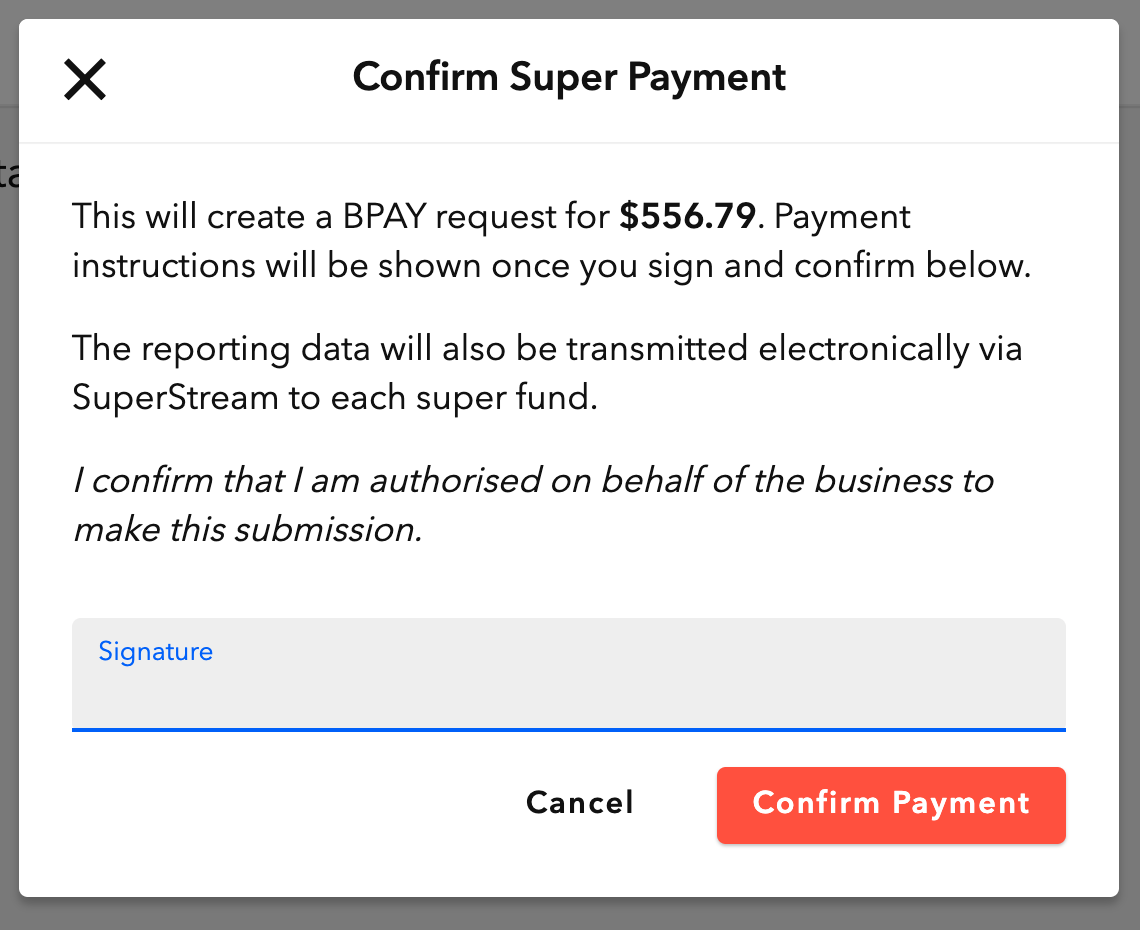Click the blue Signature field label
Screen dimensions: 1140x930
[x=156, y=652]
